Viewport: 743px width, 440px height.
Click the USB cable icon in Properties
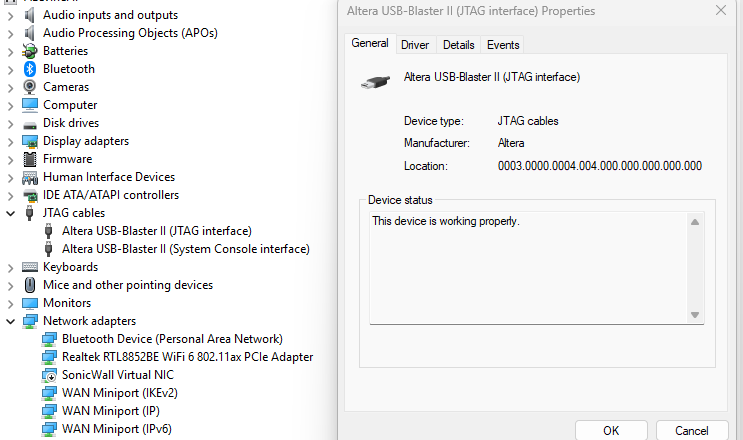(x=374, y=82)
